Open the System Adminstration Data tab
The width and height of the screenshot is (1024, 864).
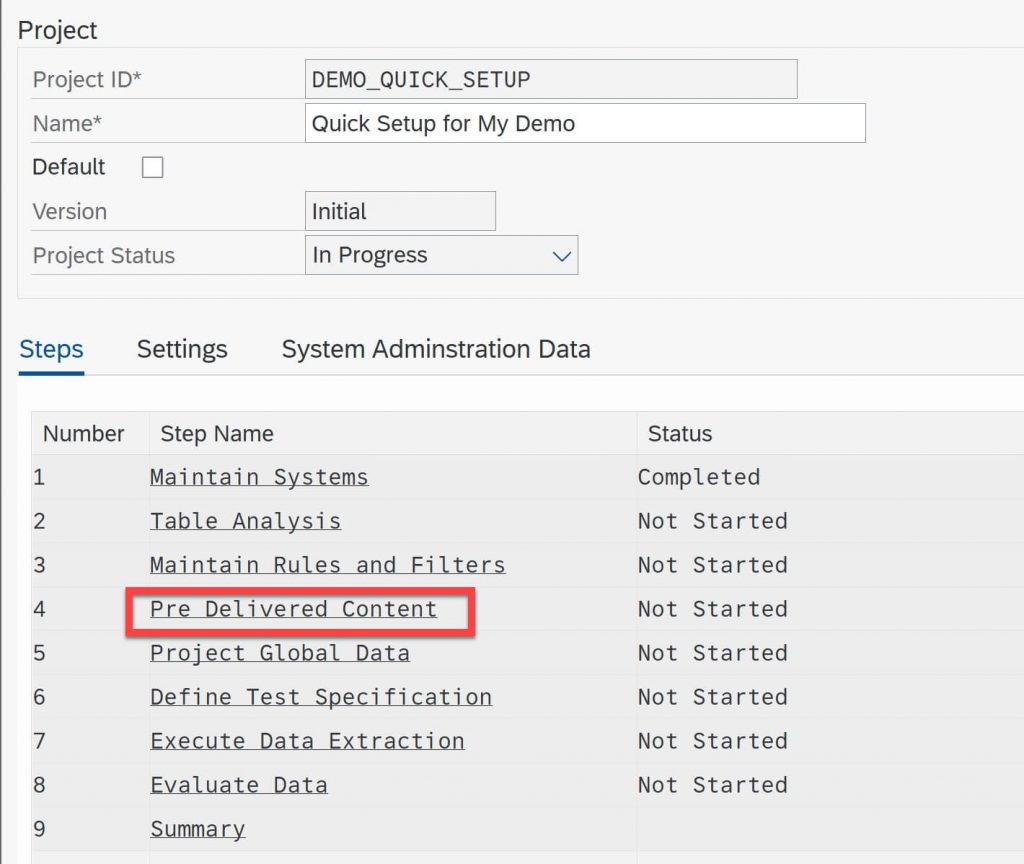tap(436, 349)
